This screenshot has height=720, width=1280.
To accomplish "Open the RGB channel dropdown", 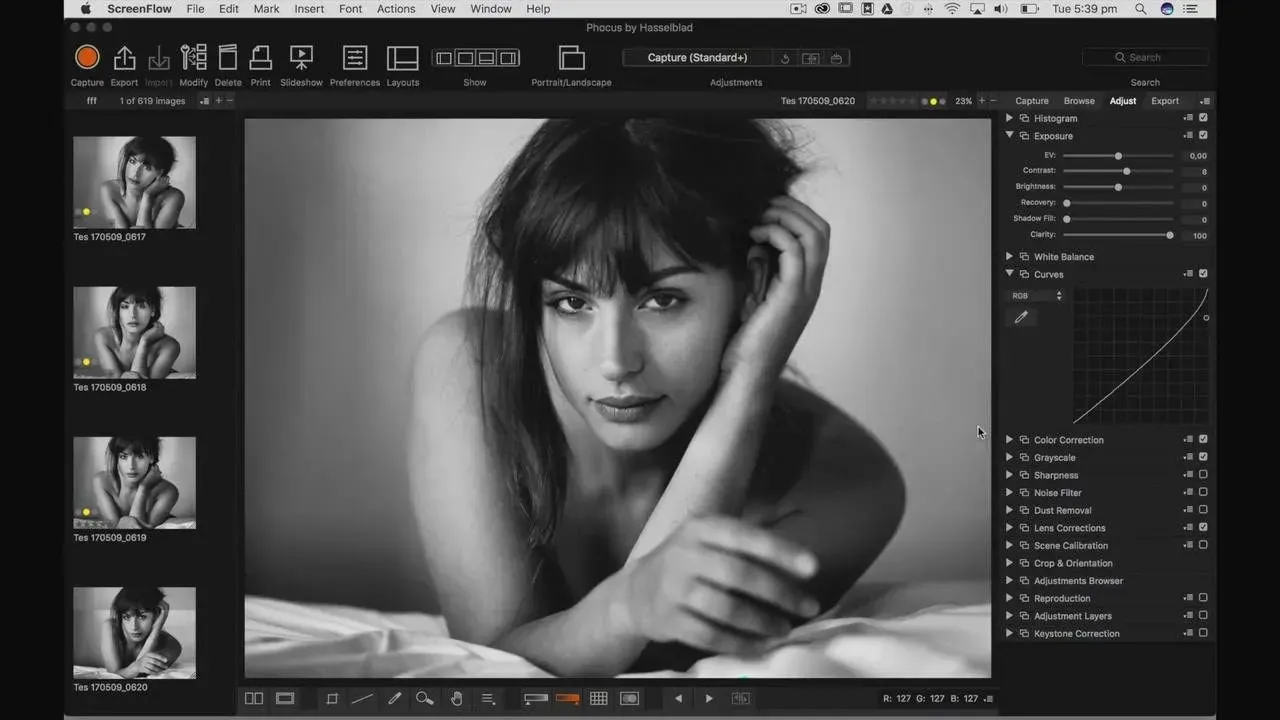I will 1037,296.
